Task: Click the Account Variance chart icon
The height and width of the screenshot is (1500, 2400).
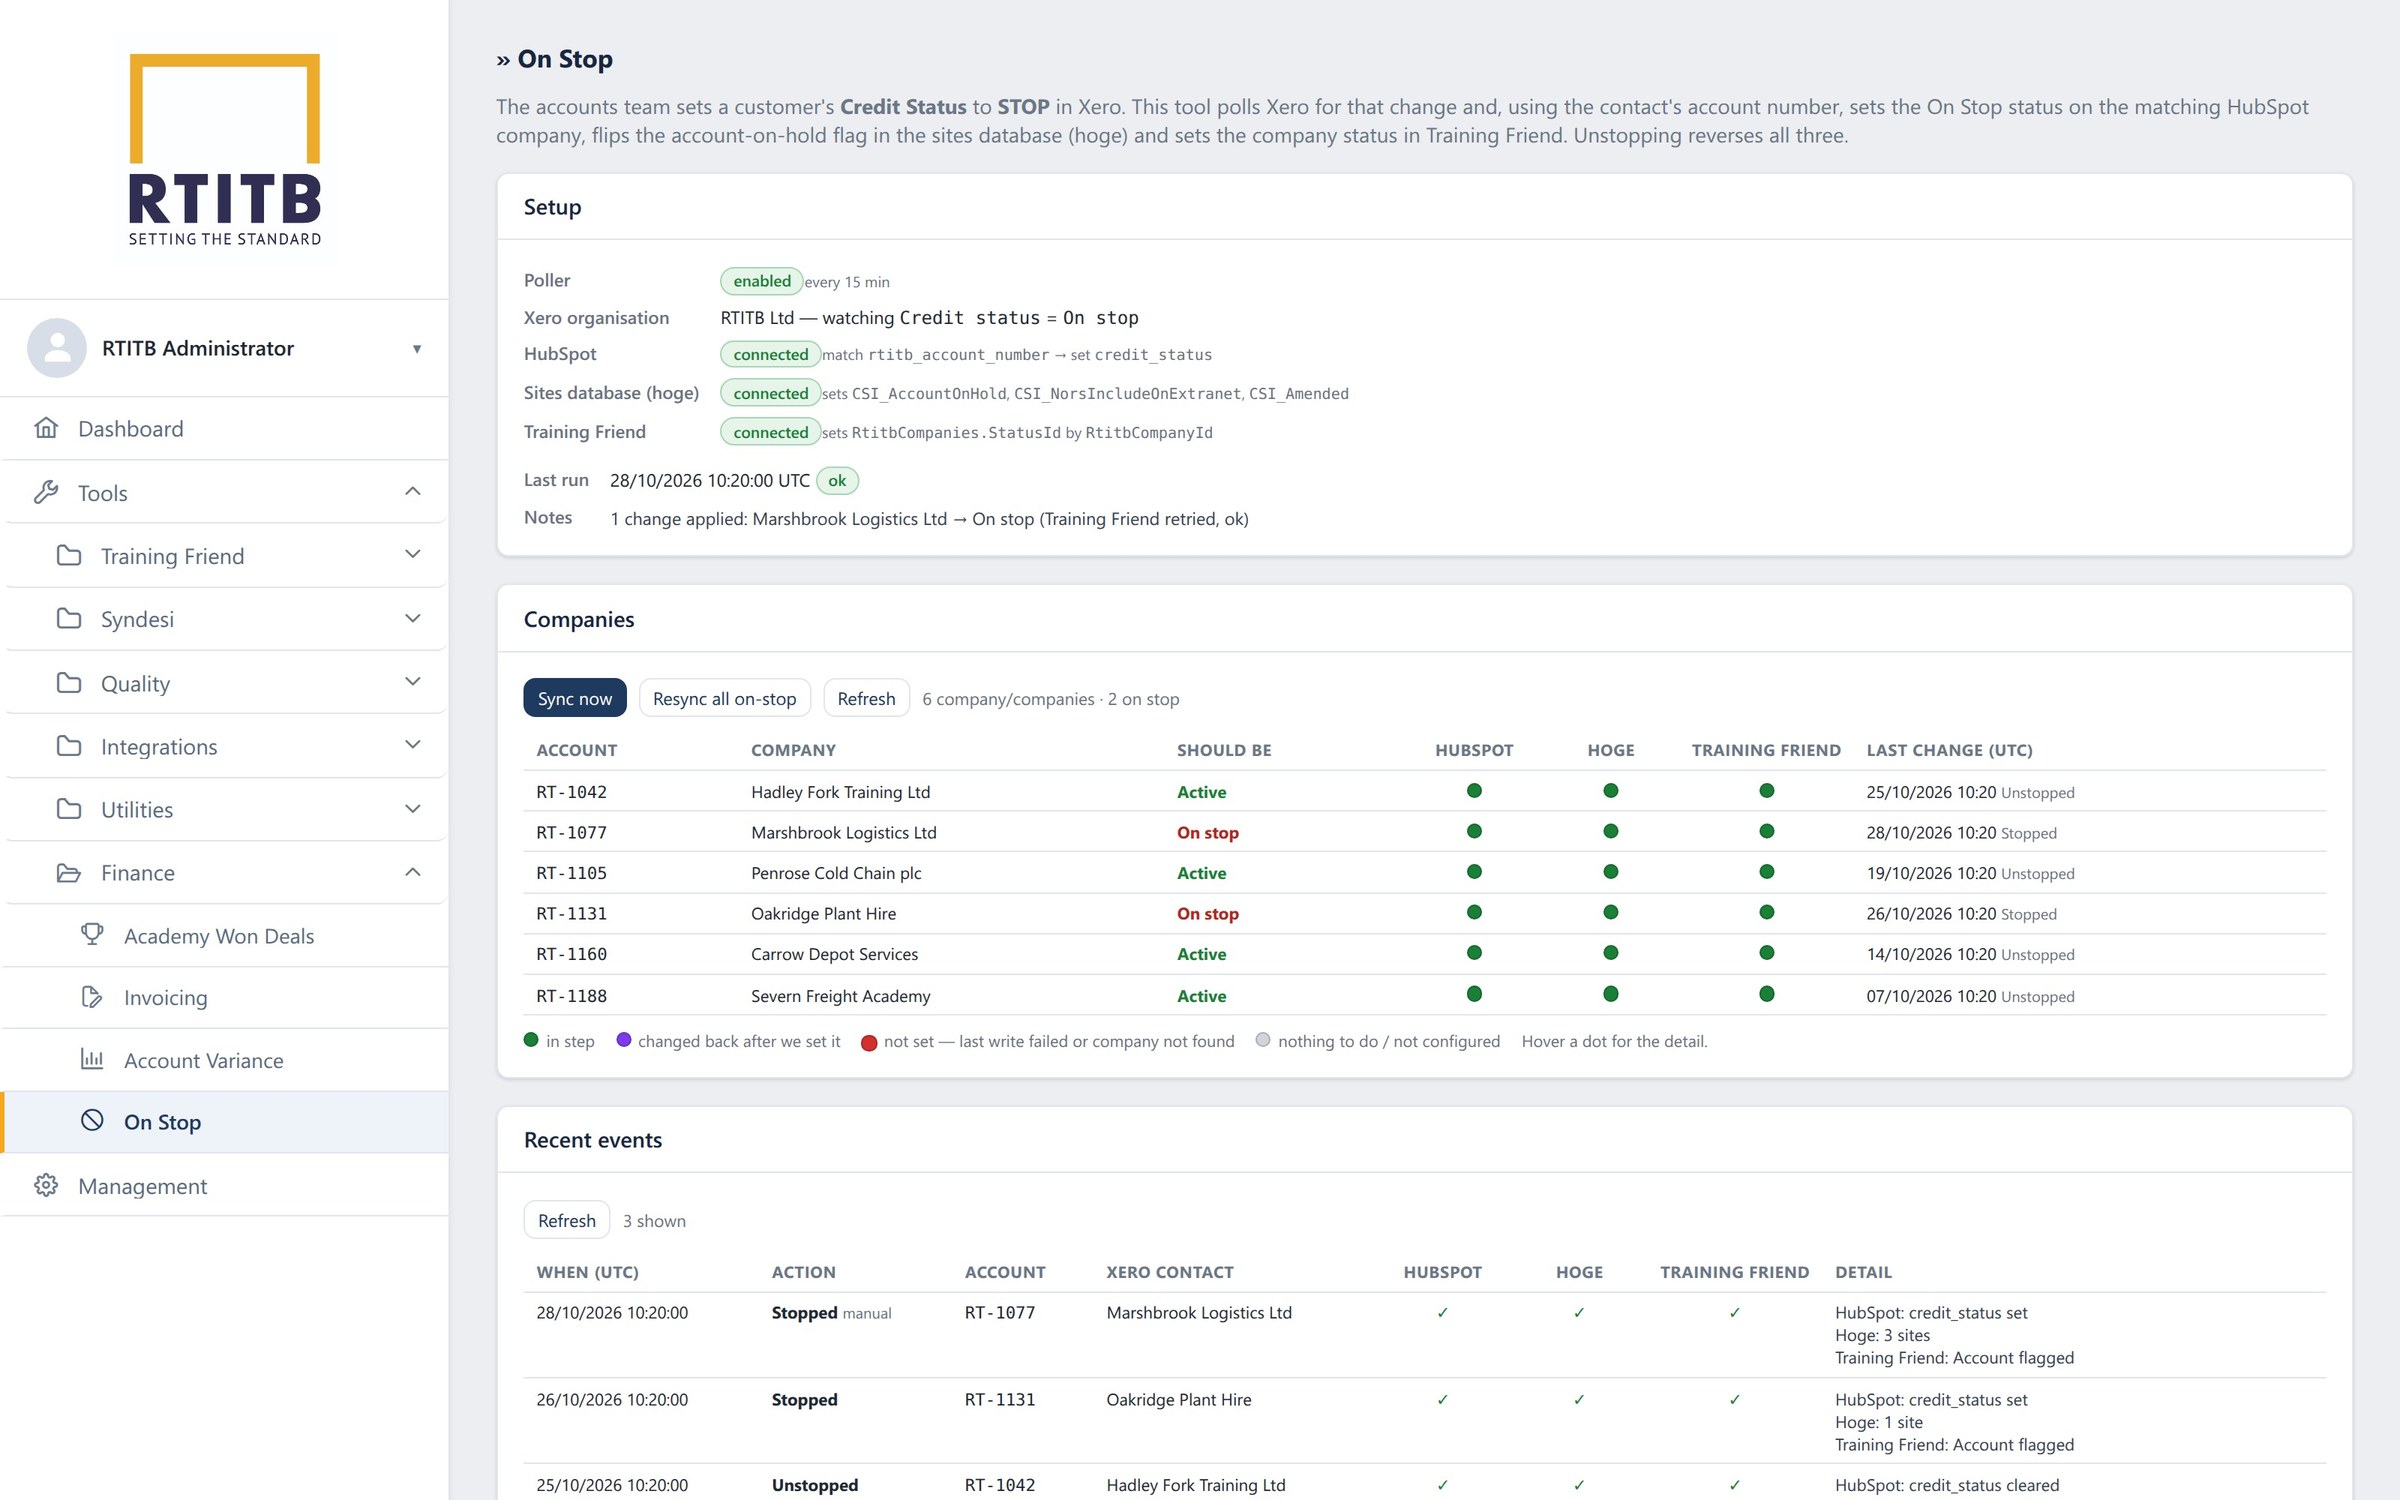Action: 92,1059
